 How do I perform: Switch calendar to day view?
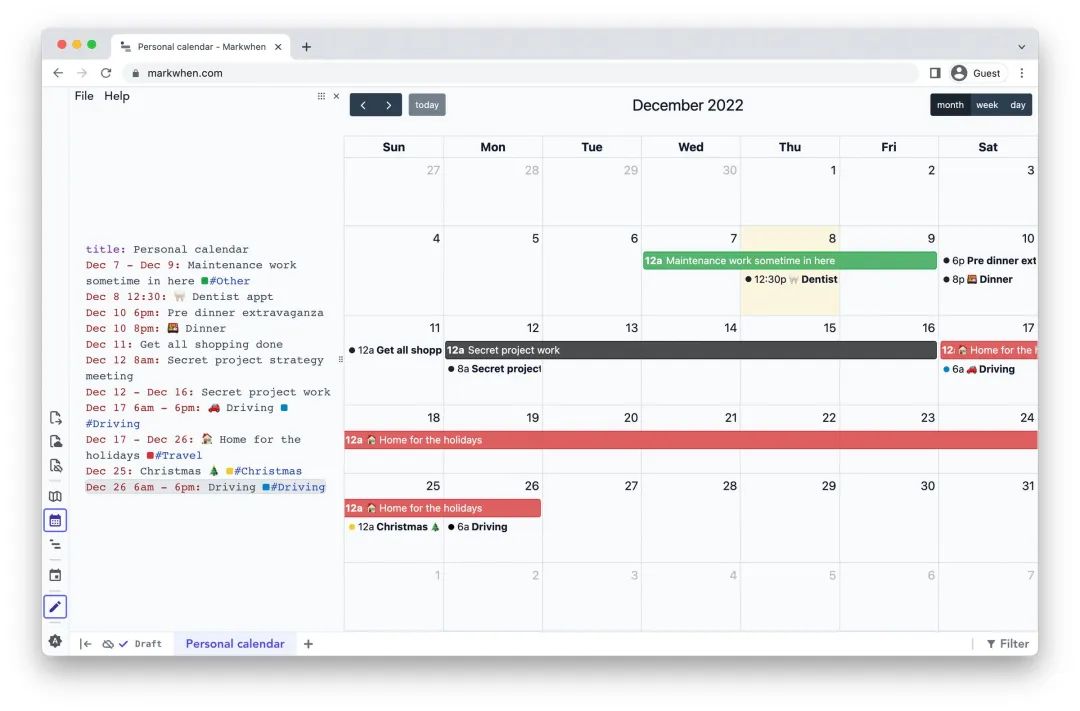[1017, 105]
